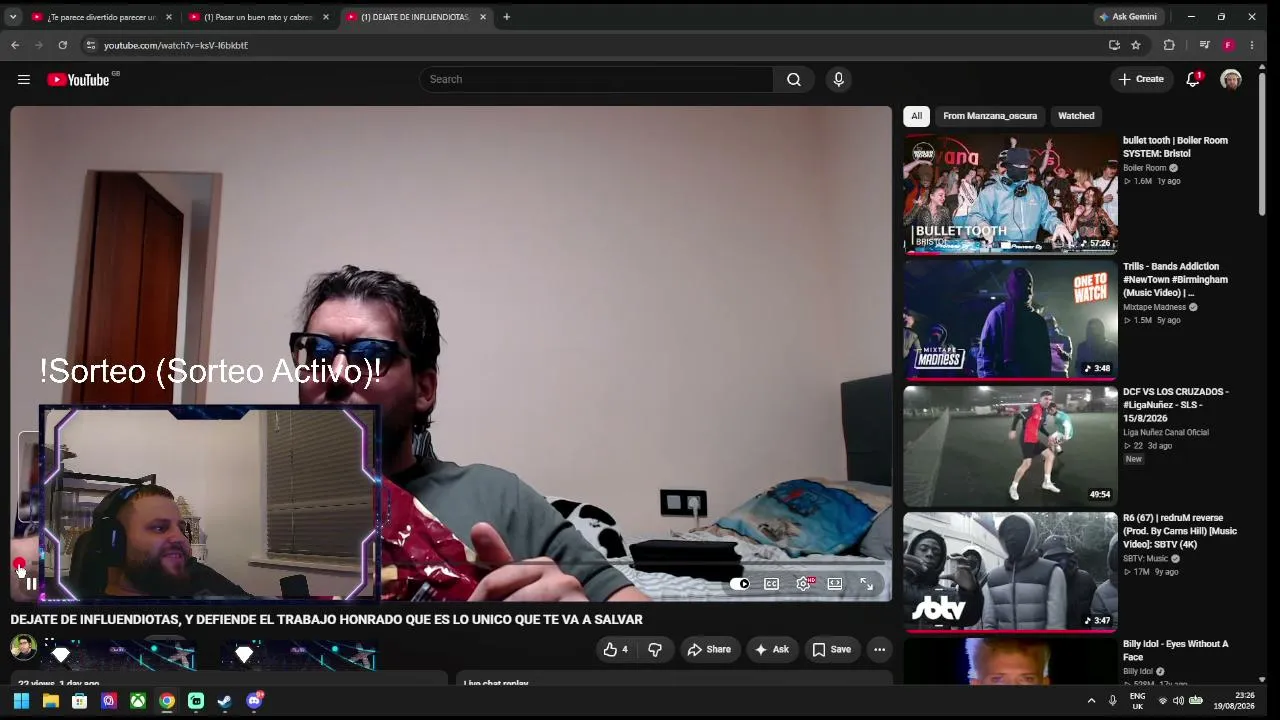Open Chrome three-dot menu
Screen dimensions: 1280x720
coord(1252,45)
